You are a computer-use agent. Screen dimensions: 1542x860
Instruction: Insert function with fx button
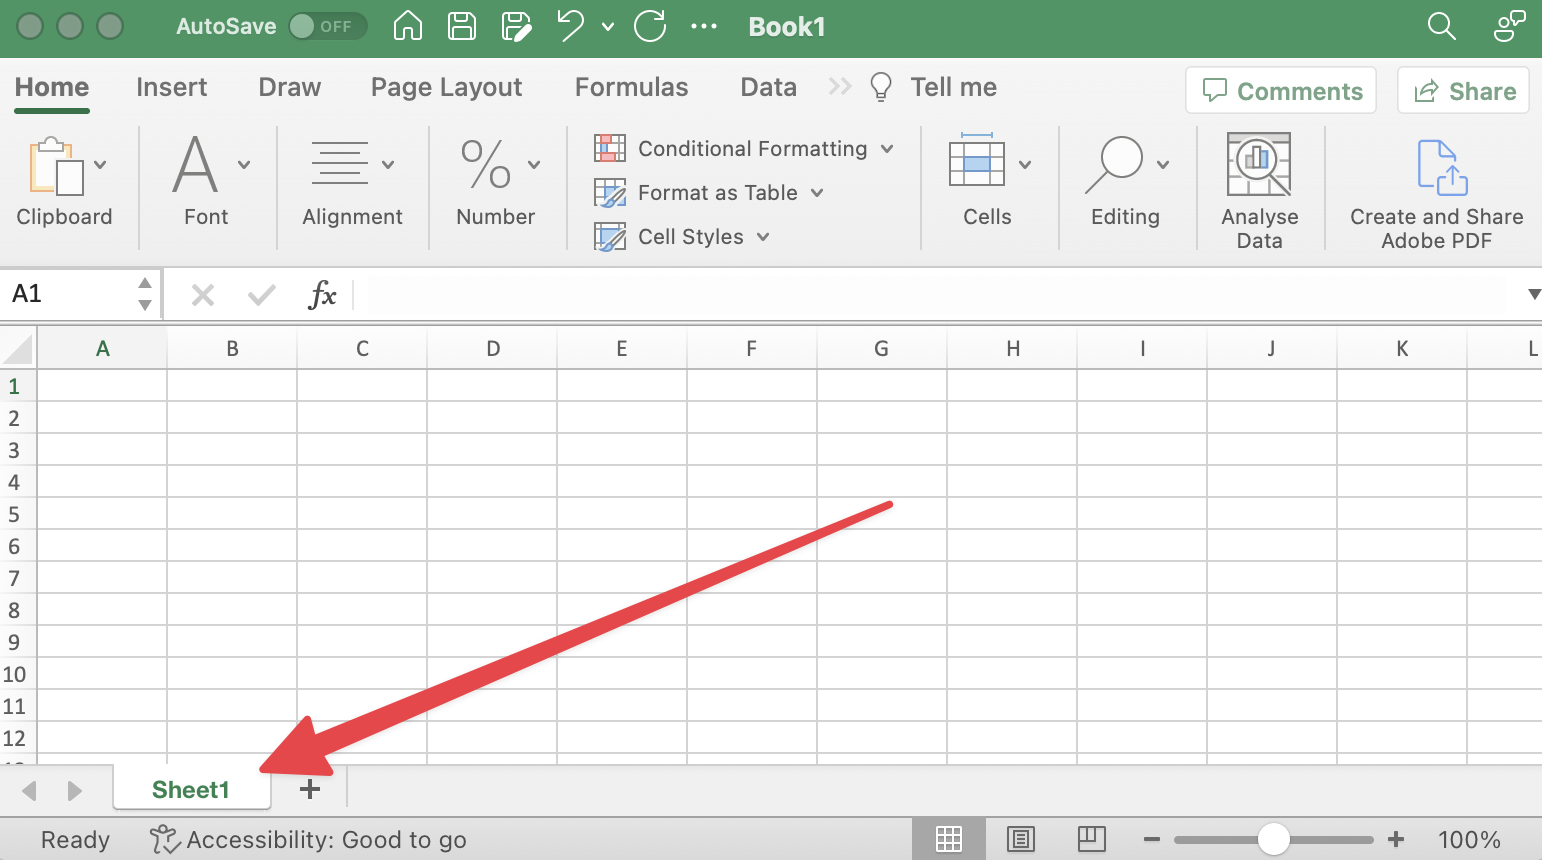(x=322, y=295)
